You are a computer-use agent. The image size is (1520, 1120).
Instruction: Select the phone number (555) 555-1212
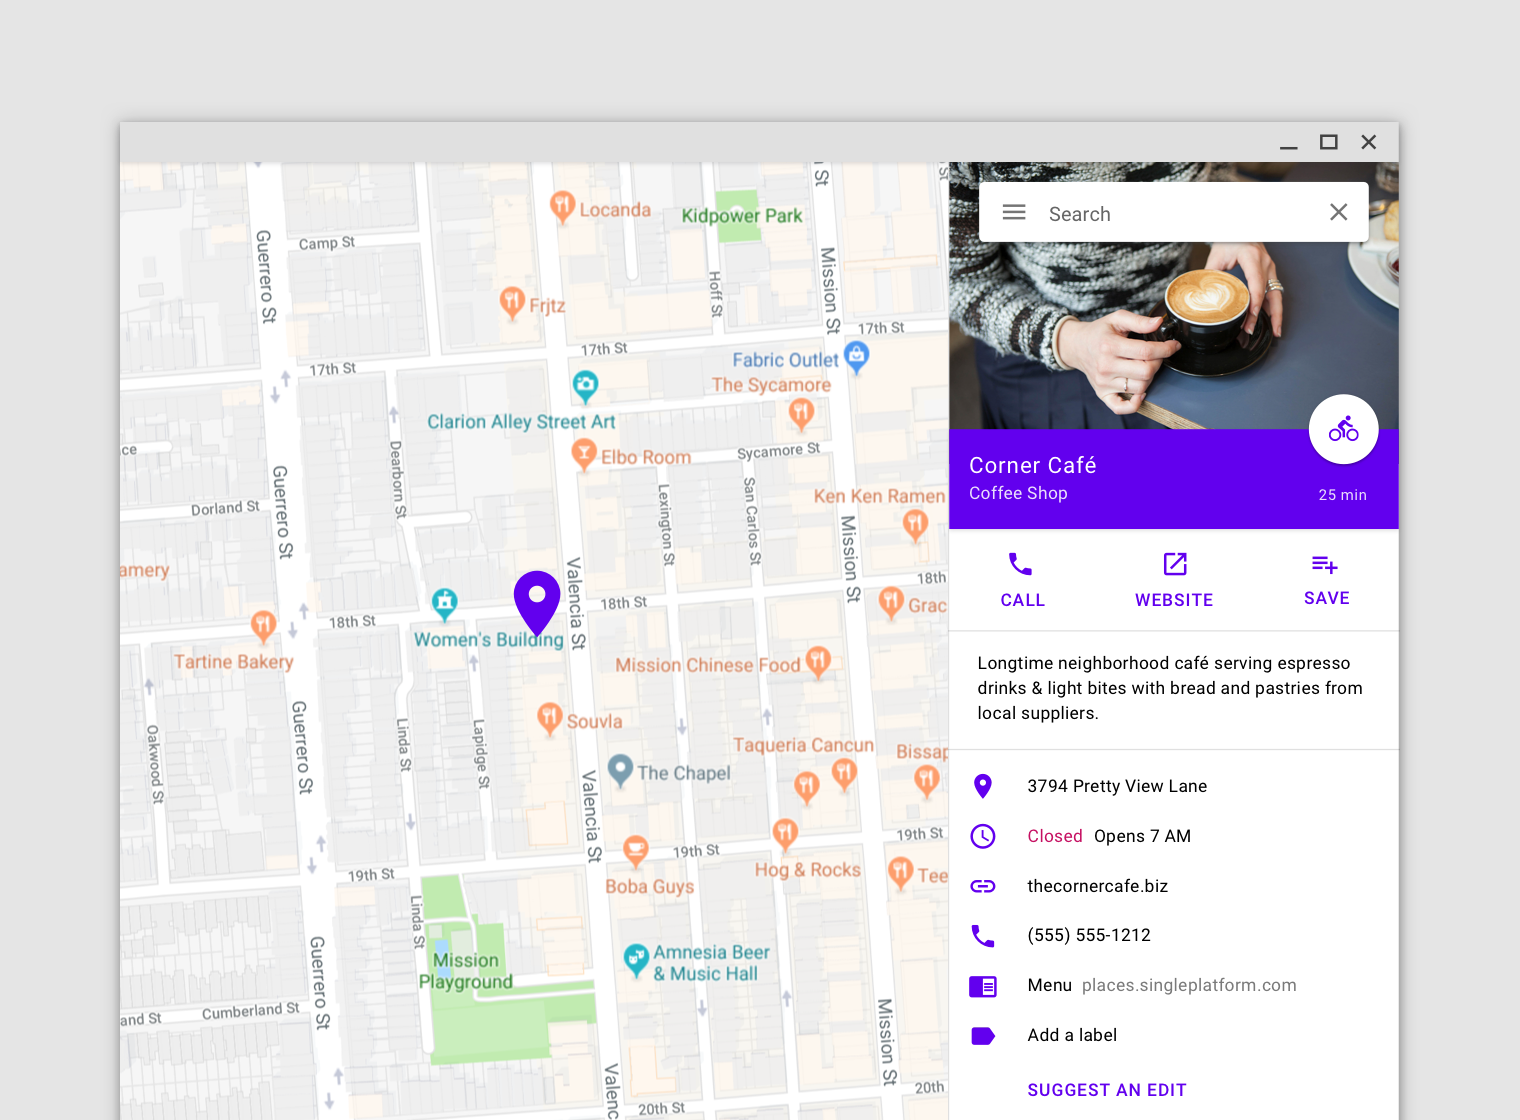click(x=1089, y=935)
